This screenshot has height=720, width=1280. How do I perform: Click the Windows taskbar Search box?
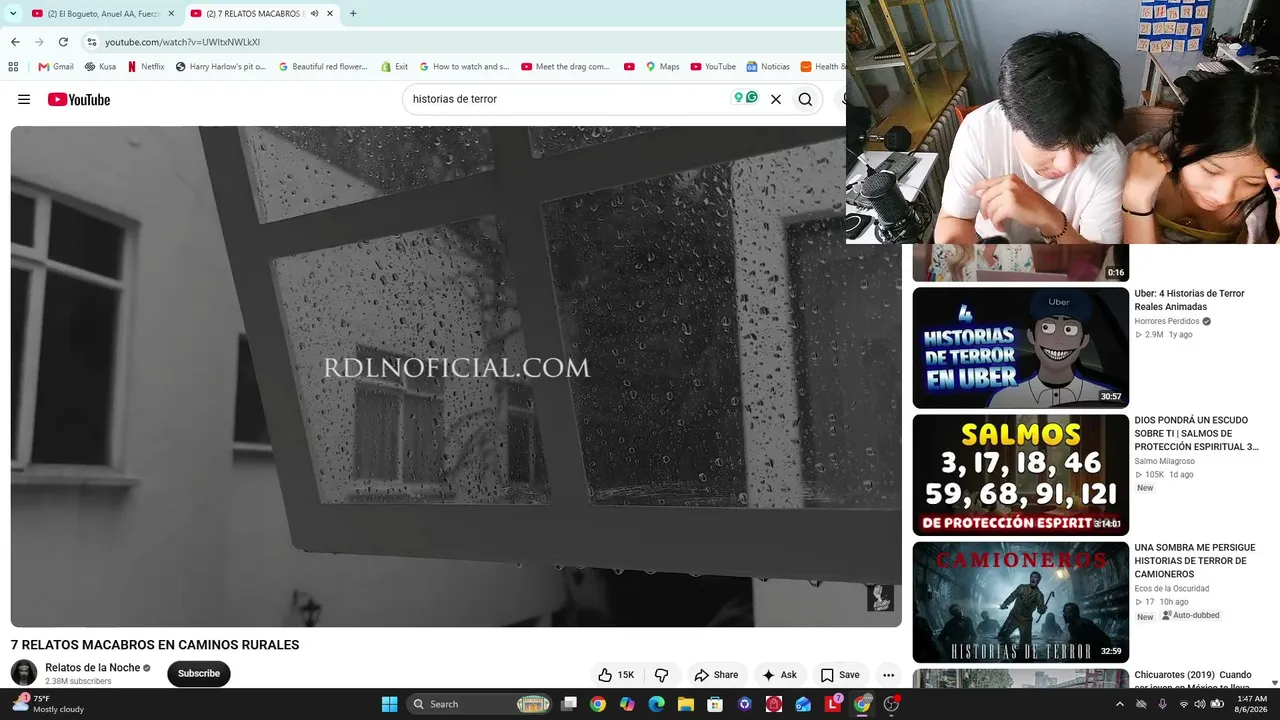click(481, 704)
